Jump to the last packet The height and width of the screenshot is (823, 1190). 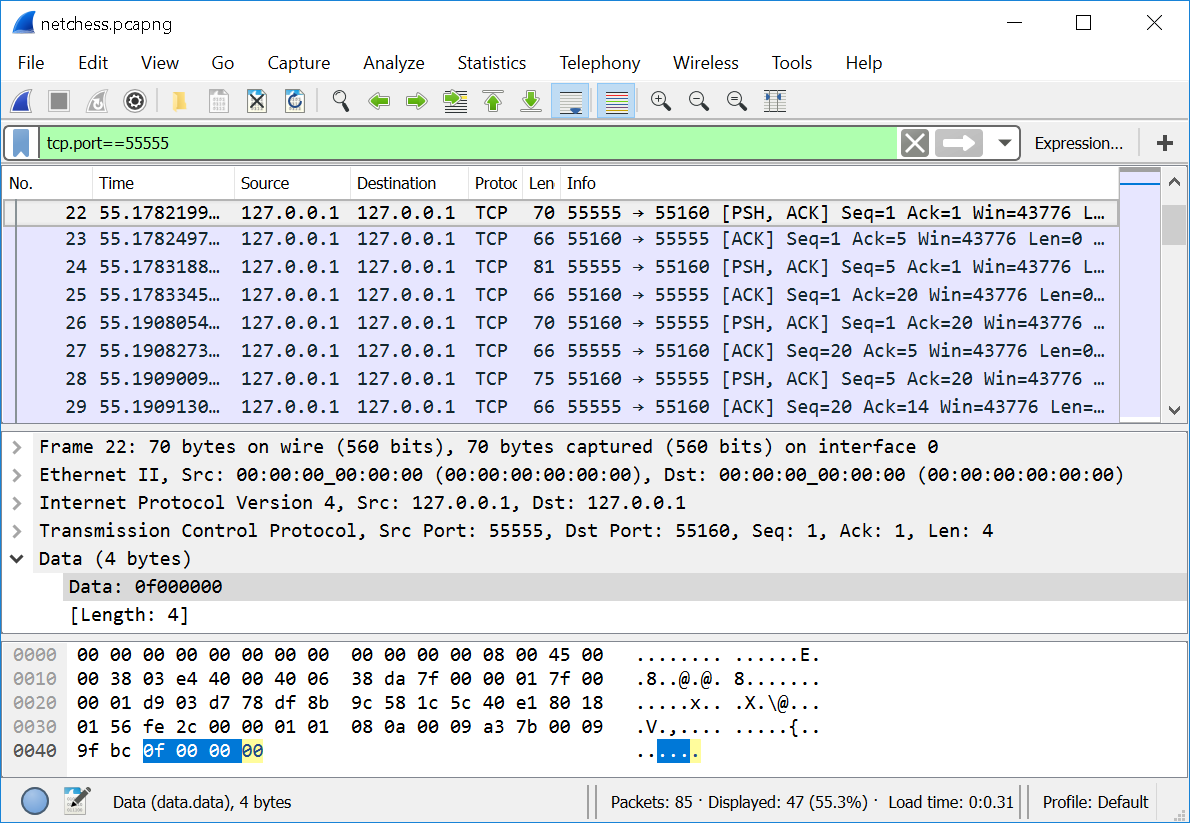pyautogui.click(x=531, y=101)
